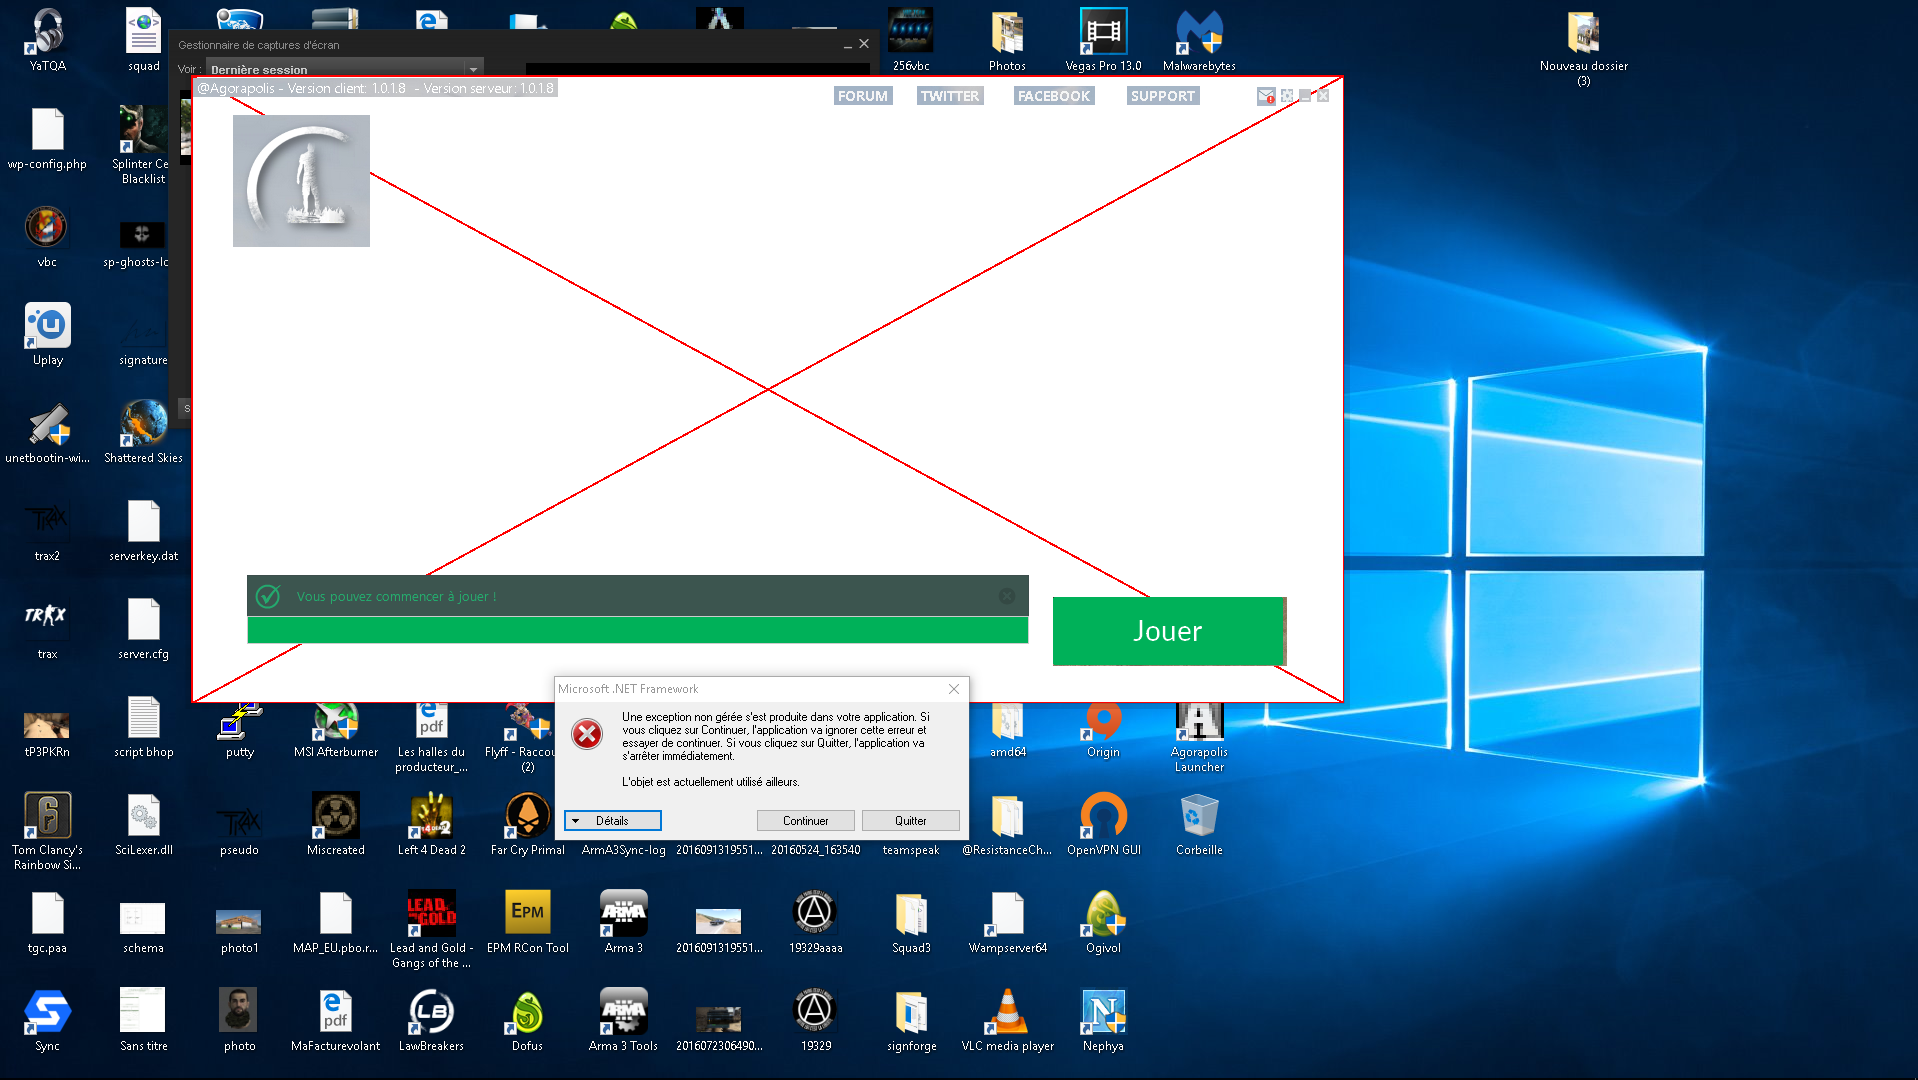This screenshot has width=1918, height=1080.
Task: Select the Origin desktop shortcut
Action: tap(1103, 731)
